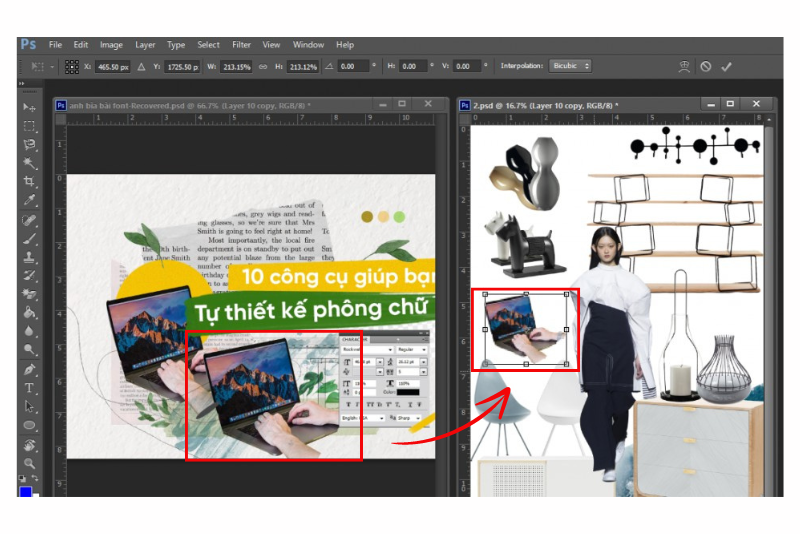
Task: Click the Ps application logo
Action: pyautogui.click(x=29, y=45)
